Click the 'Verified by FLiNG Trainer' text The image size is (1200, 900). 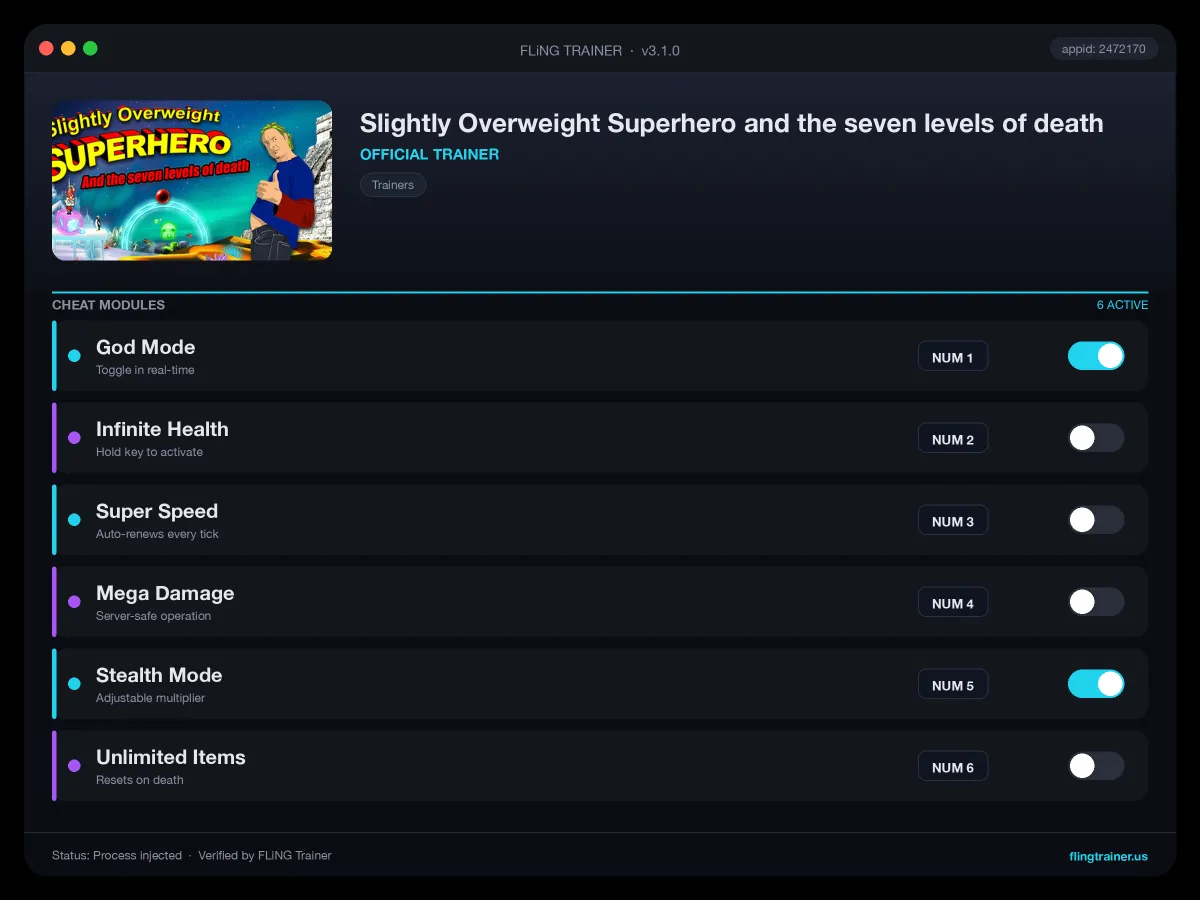pyautogui.click(x=264, y=856)
